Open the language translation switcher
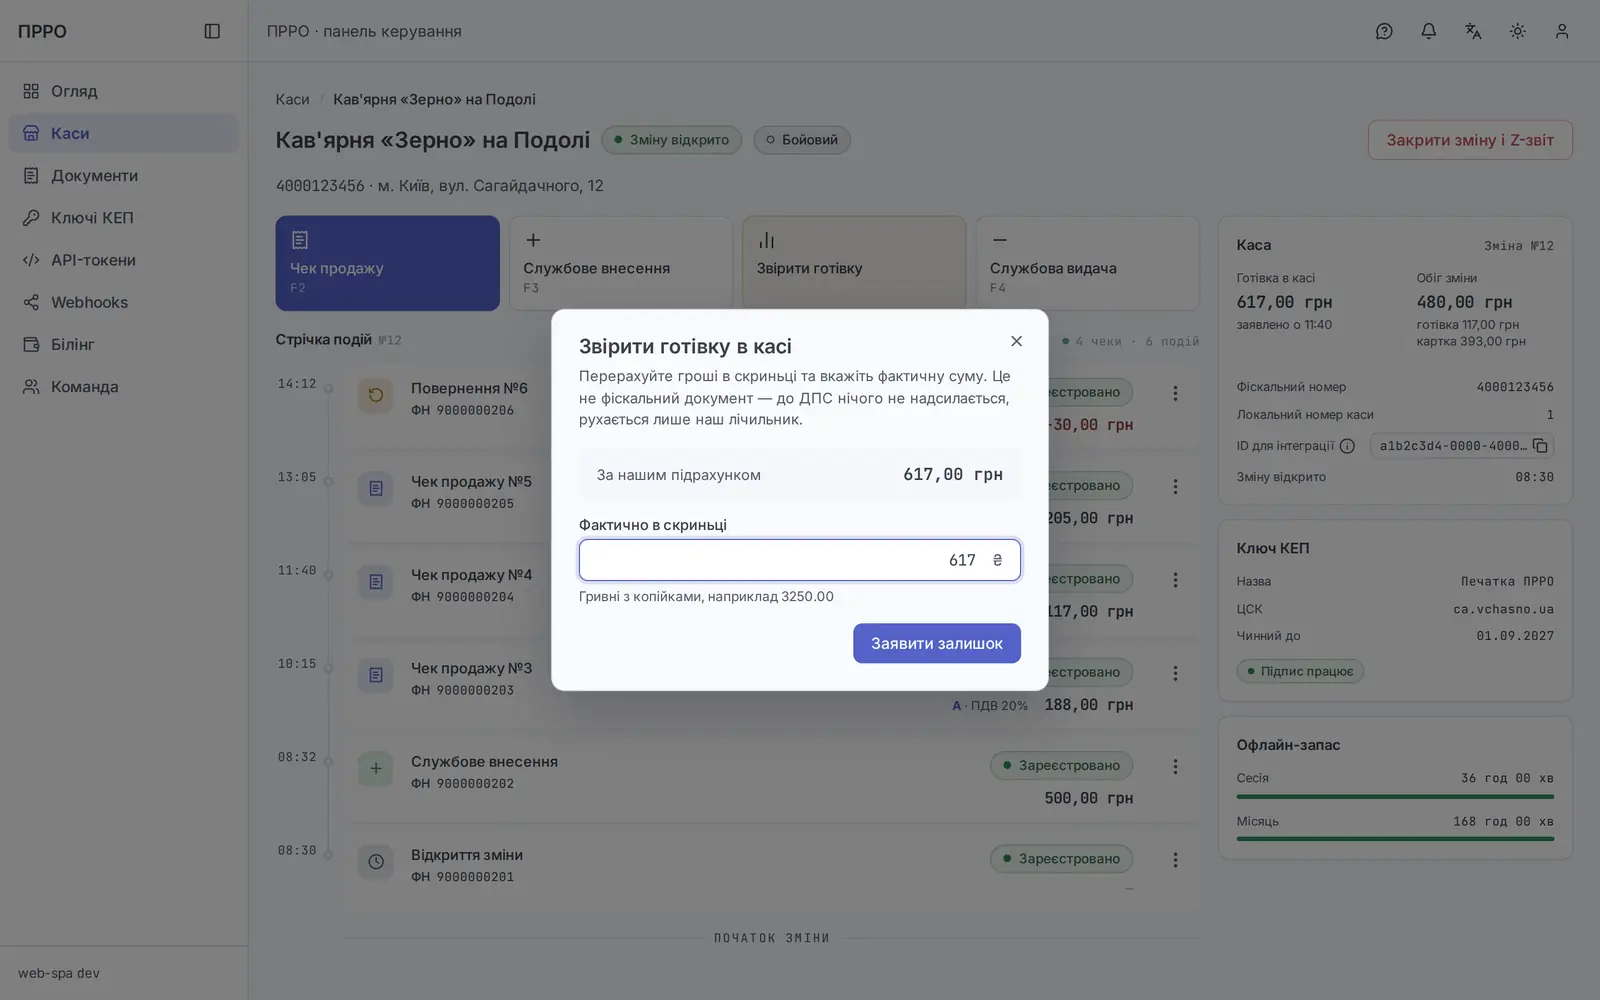 point(1473,31)
